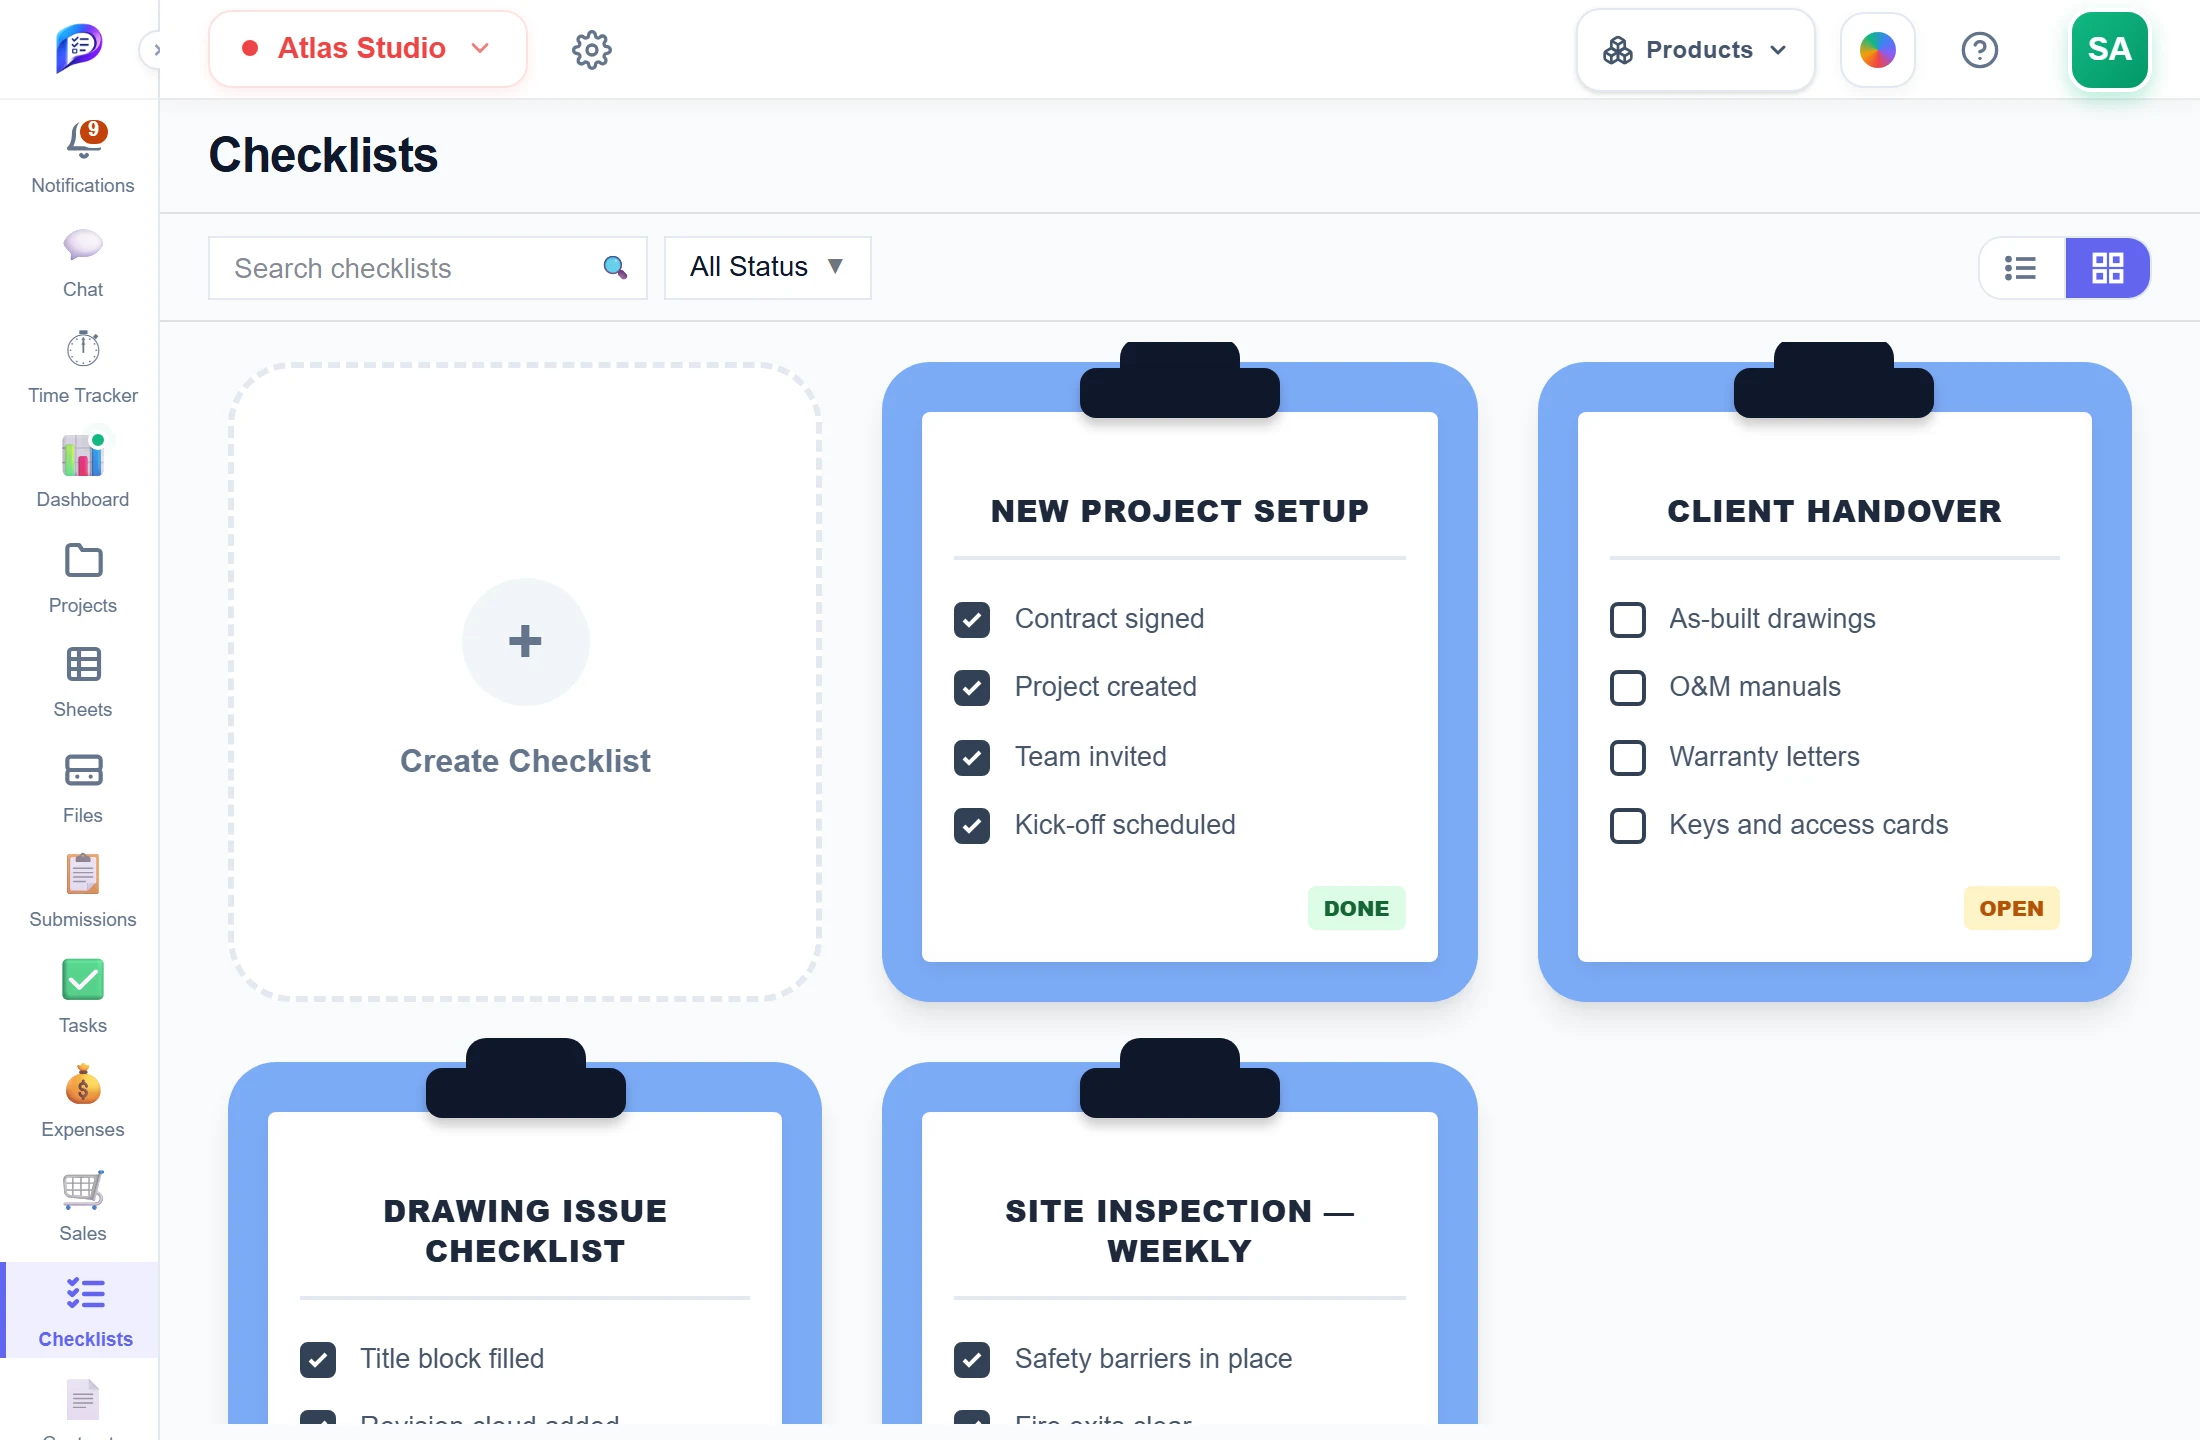
Task: Select Projects in the sidebar
Action: pos(83,578)
